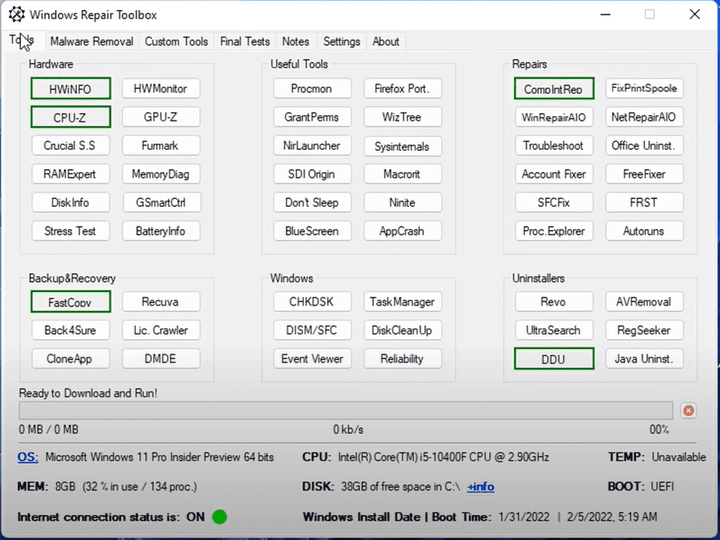Click the OS information link
720x540 pixels.
tap(28, 457)
